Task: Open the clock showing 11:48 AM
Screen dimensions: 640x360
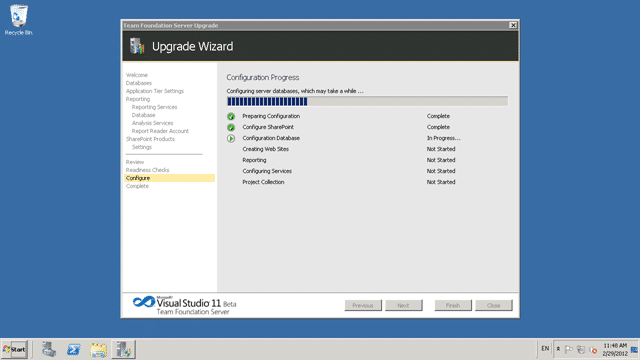Action: pyautogui.click(x=615, y=349)
